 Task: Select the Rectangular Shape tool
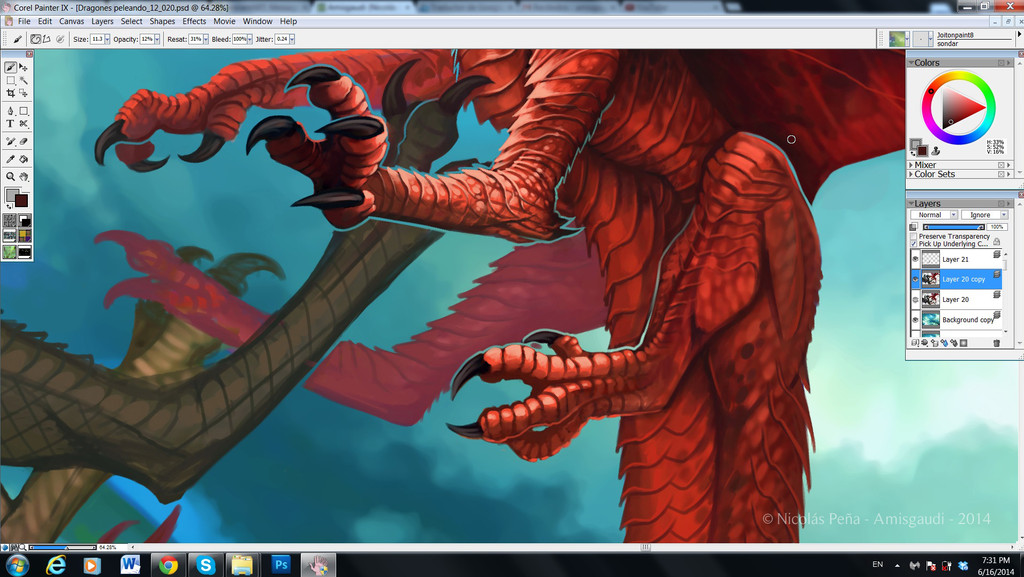click(24, 111)
